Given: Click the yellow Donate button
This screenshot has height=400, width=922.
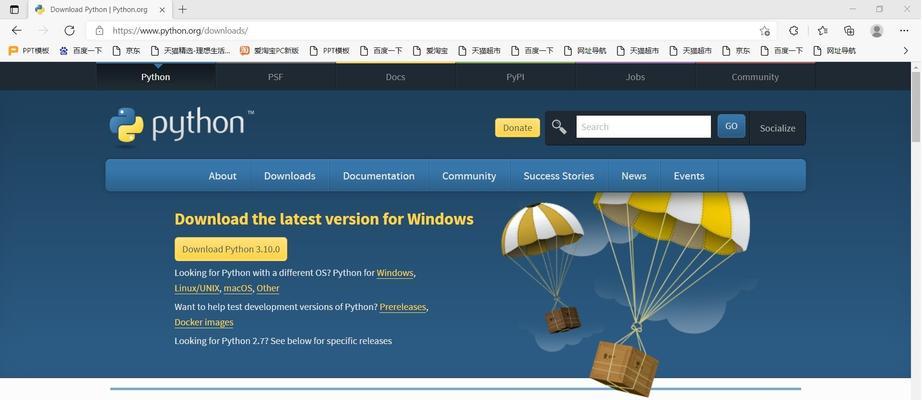Looking at the screenshot, I should click(x=517, y=128).
